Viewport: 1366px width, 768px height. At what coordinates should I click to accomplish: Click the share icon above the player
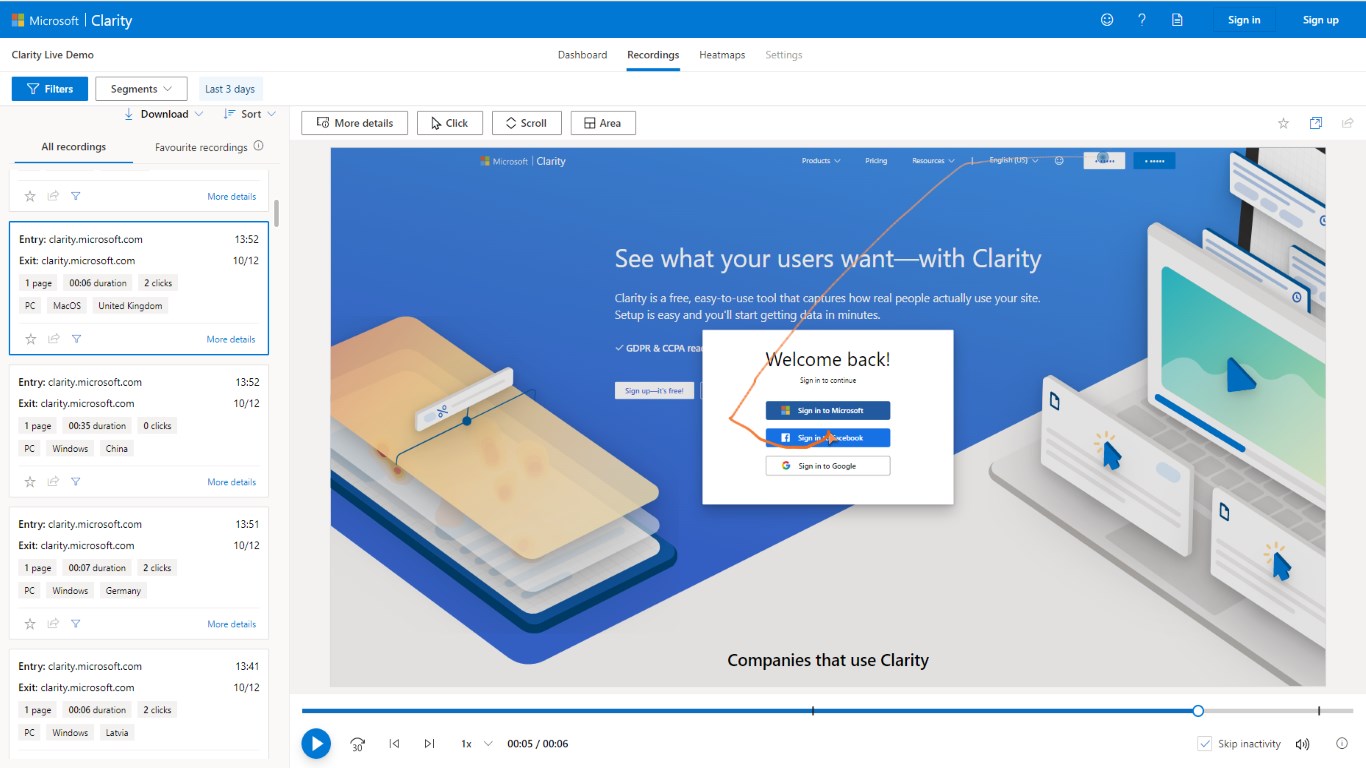1348,123
